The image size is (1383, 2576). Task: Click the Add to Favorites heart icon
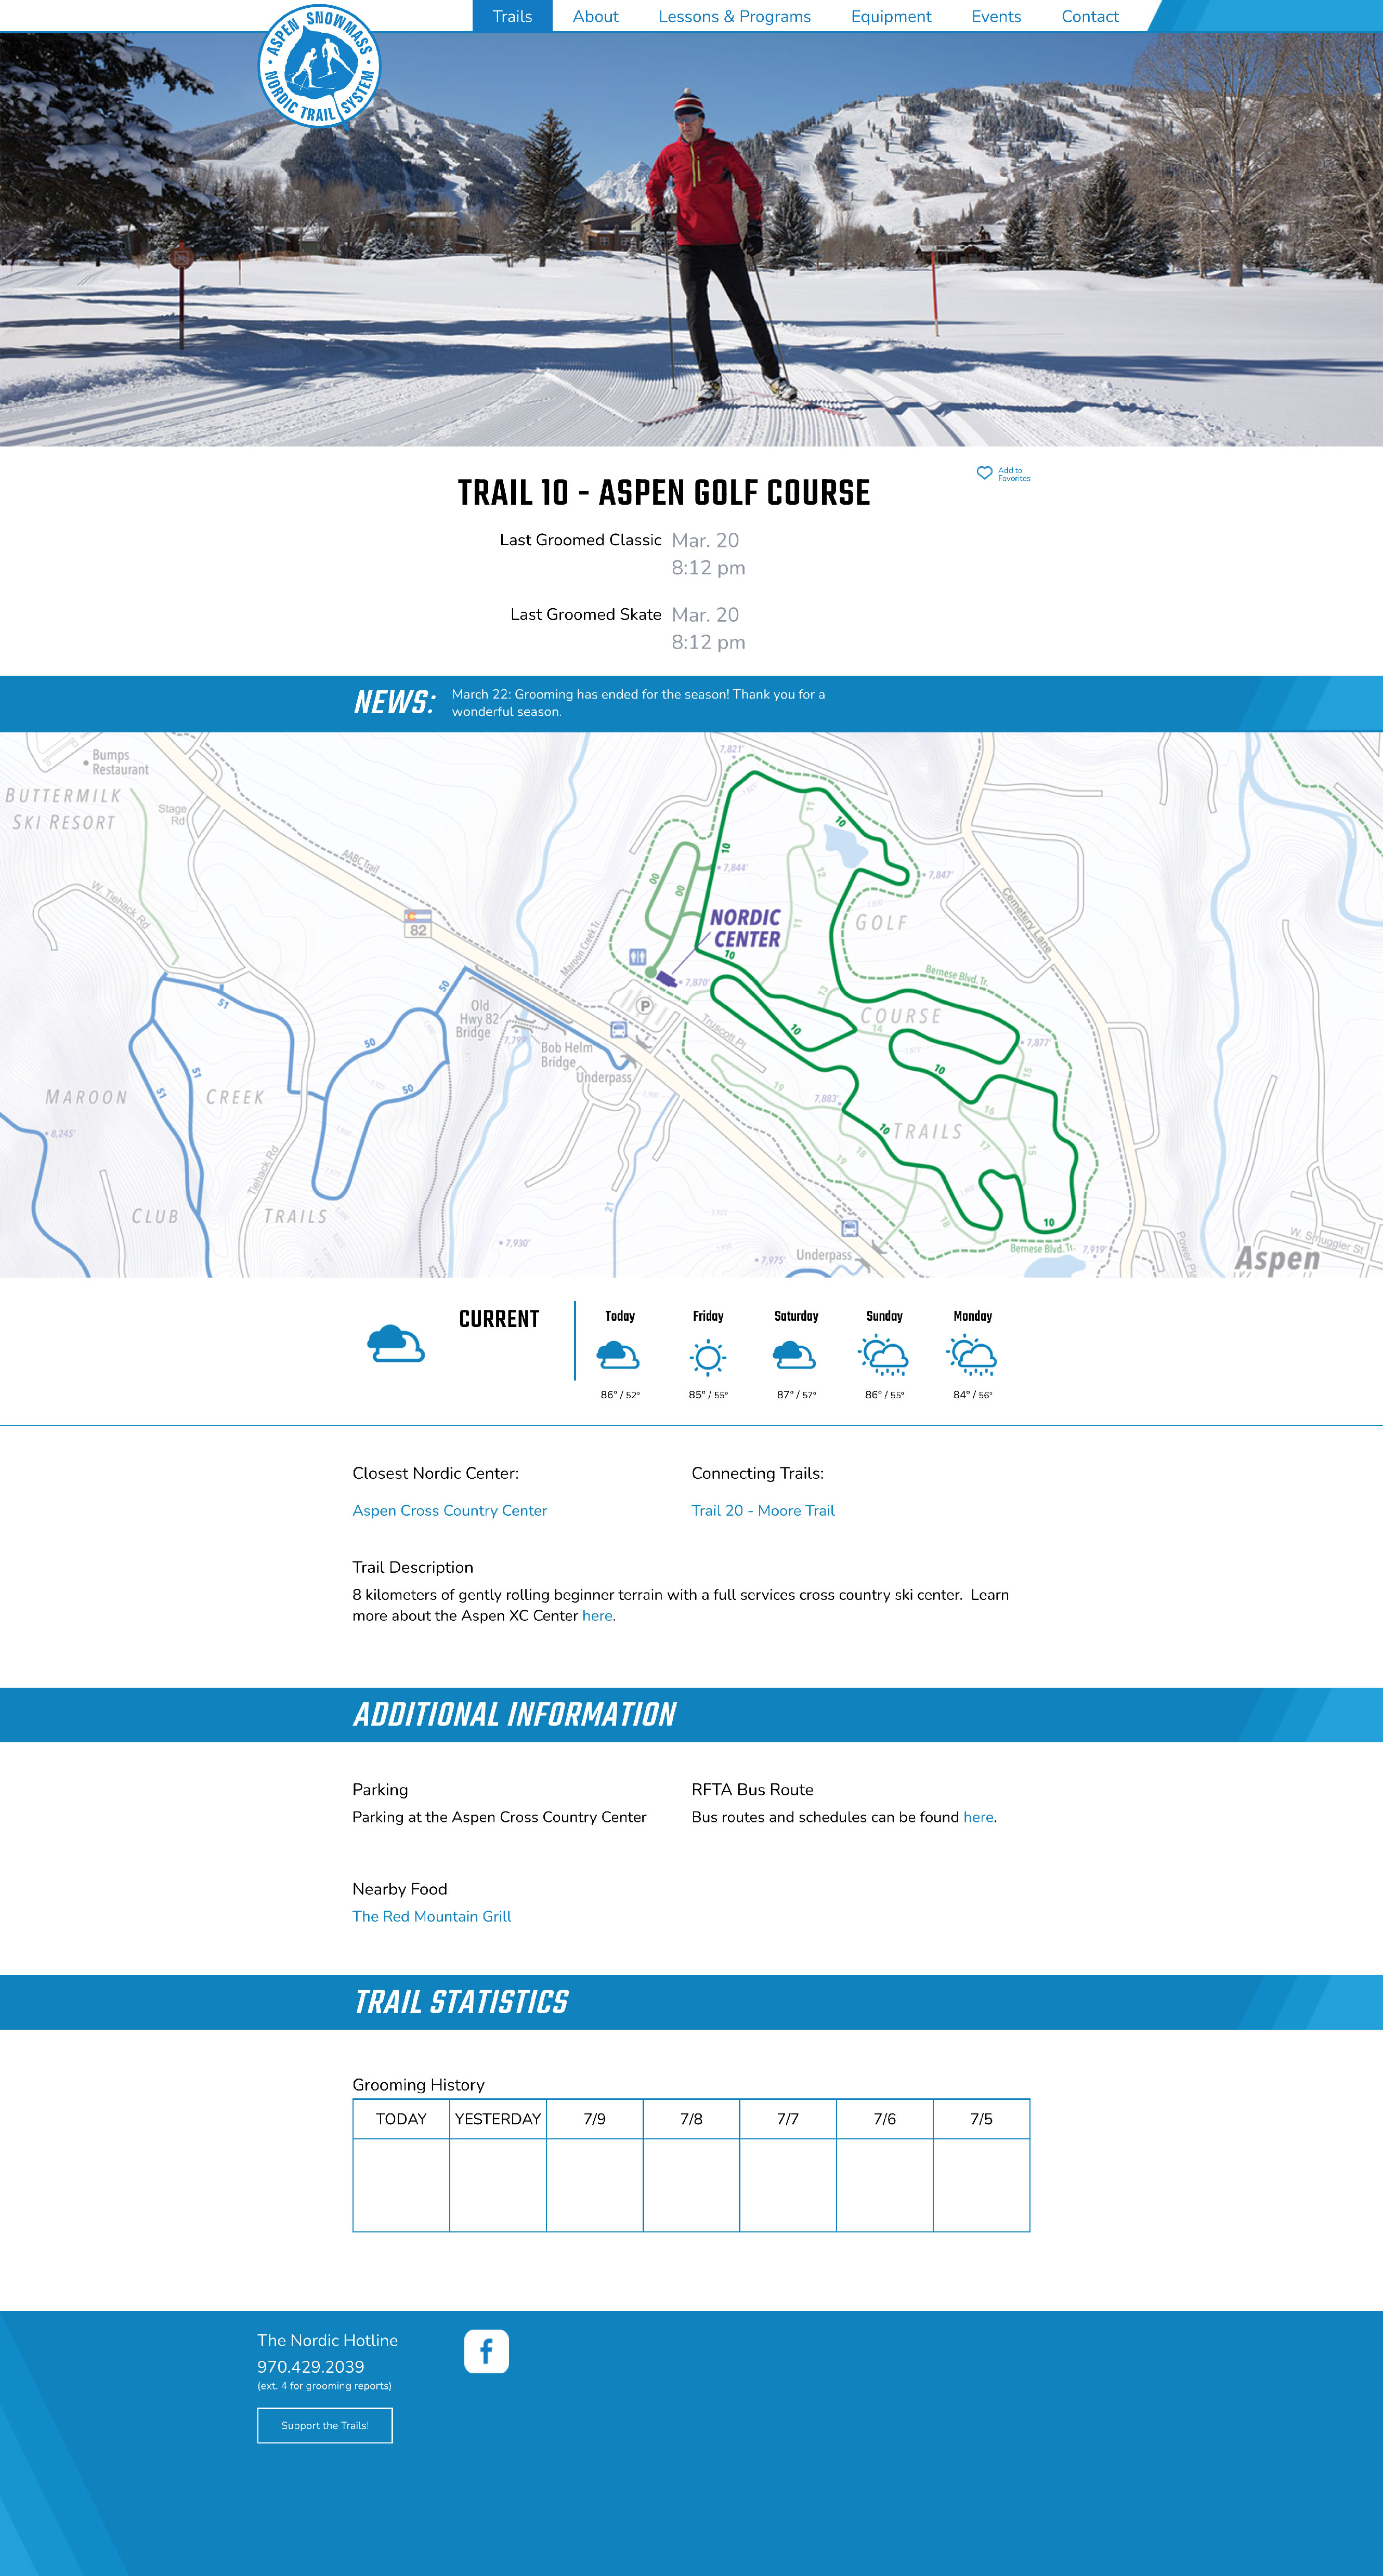point(984,473)
